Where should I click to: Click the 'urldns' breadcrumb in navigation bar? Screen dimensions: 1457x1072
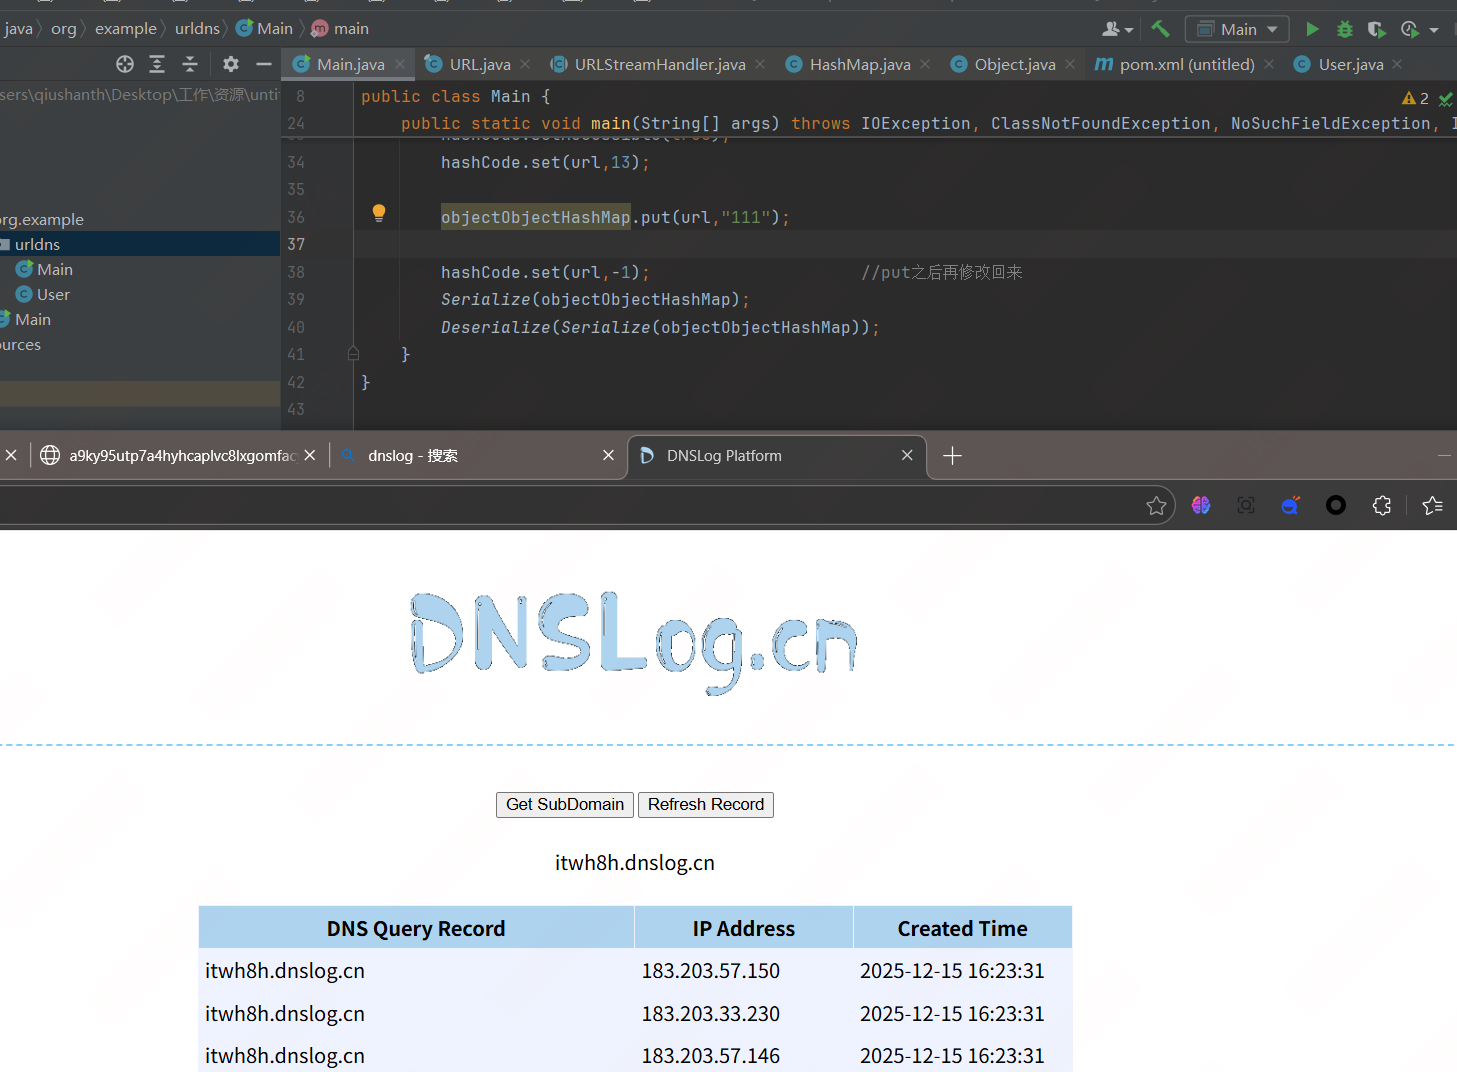coord(197,29)
